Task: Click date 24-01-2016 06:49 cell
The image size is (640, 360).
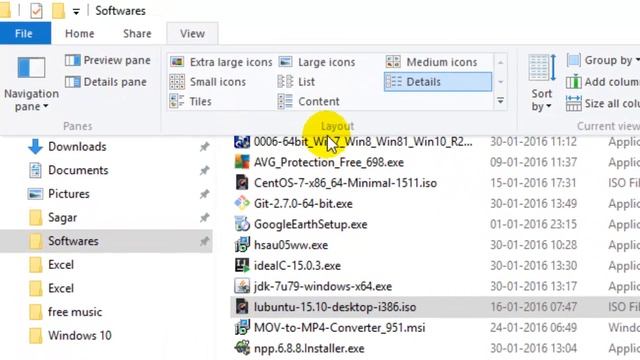Action: coord(533,328)
